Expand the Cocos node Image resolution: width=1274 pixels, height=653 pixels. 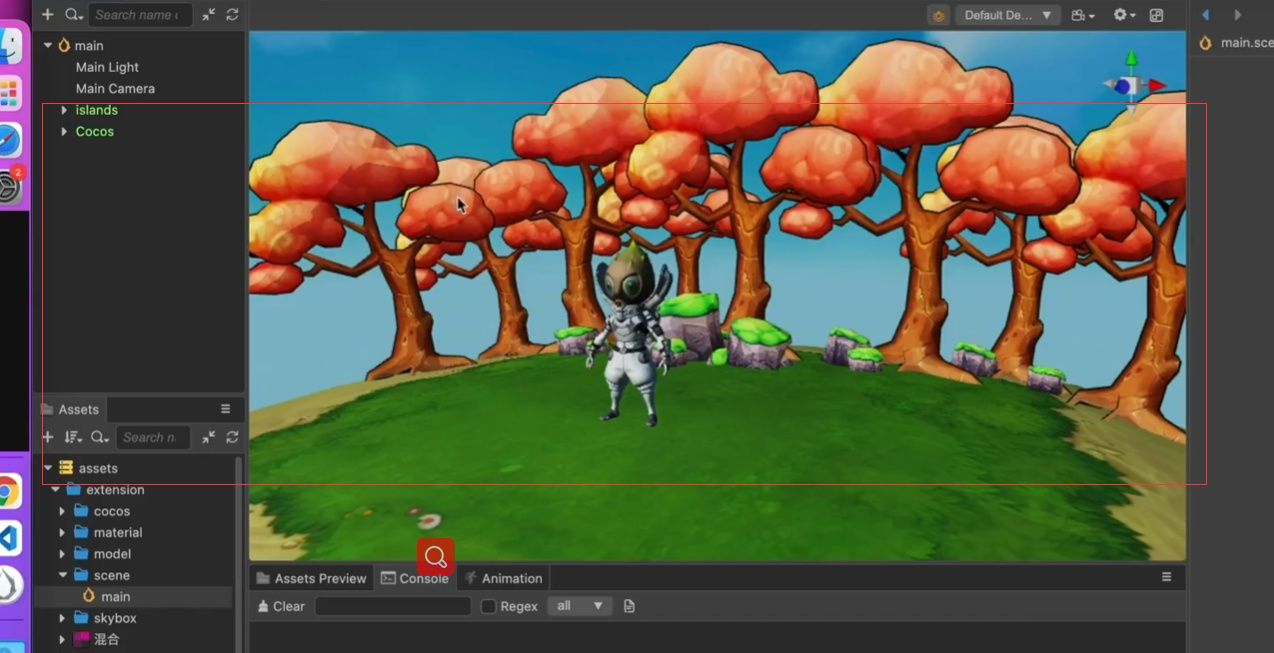click(64, 131)
